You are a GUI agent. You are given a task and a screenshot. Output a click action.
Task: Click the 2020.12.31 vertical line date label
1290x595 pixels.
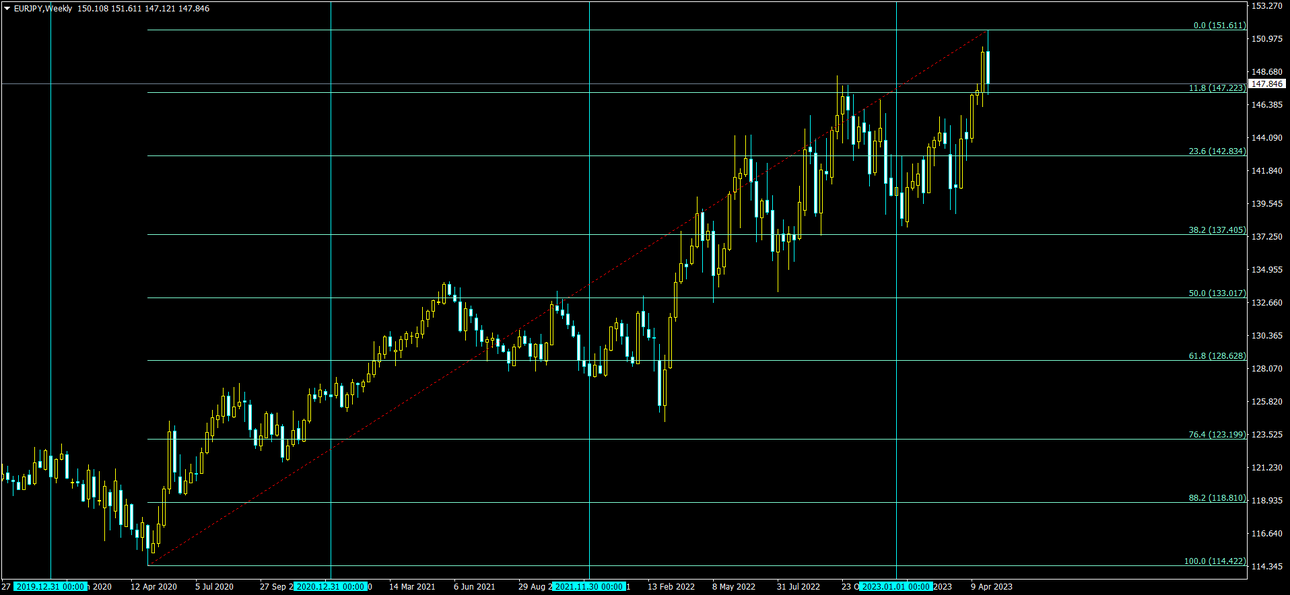click(331, 587)
